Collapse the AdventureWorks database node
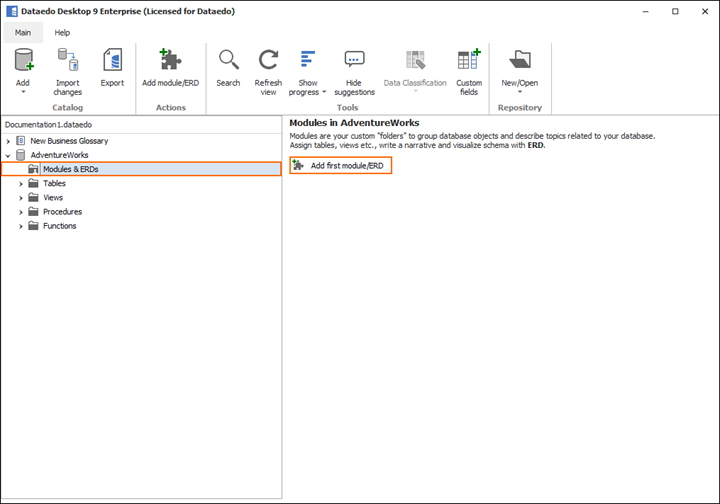Screen dimensions: 720x504 9,156
